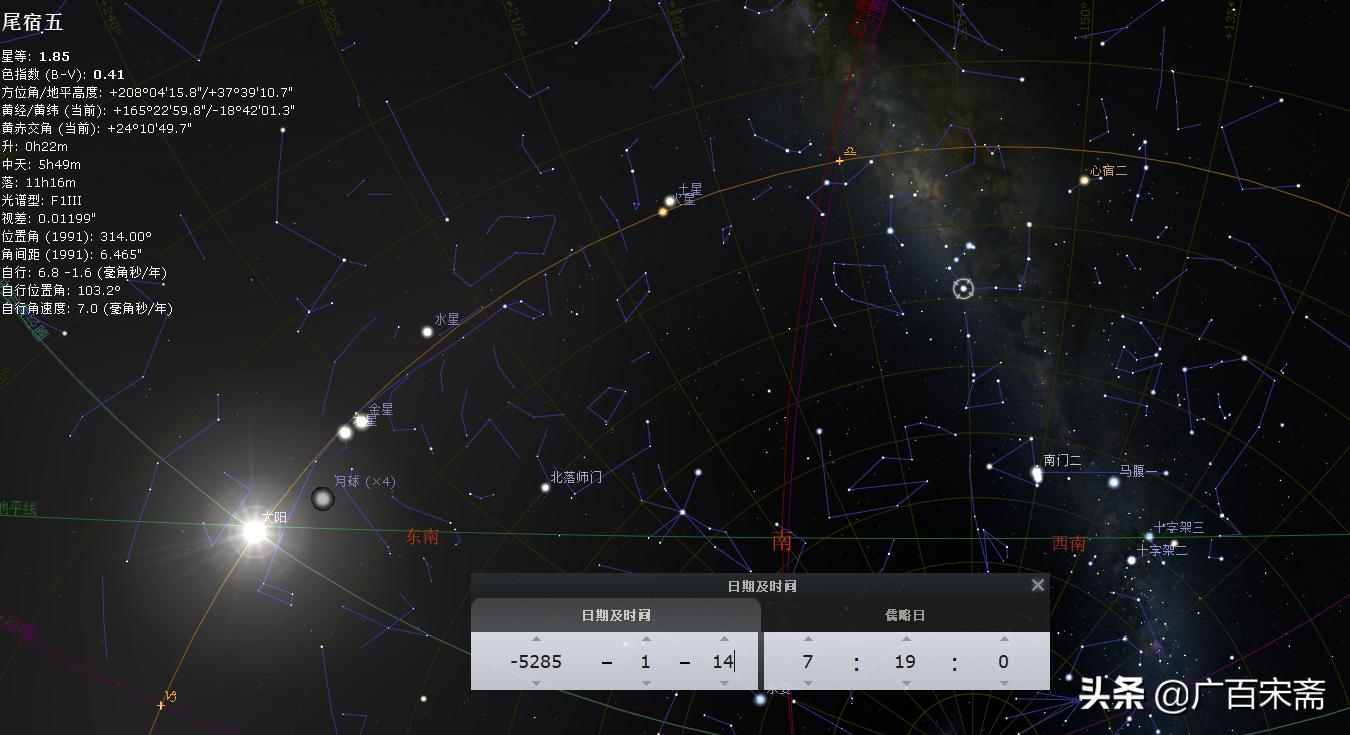The image size is (1350, 735).
Task: Click the 自行: 6.8 -1.6 proper motion line
Action: tap(84, 272)
